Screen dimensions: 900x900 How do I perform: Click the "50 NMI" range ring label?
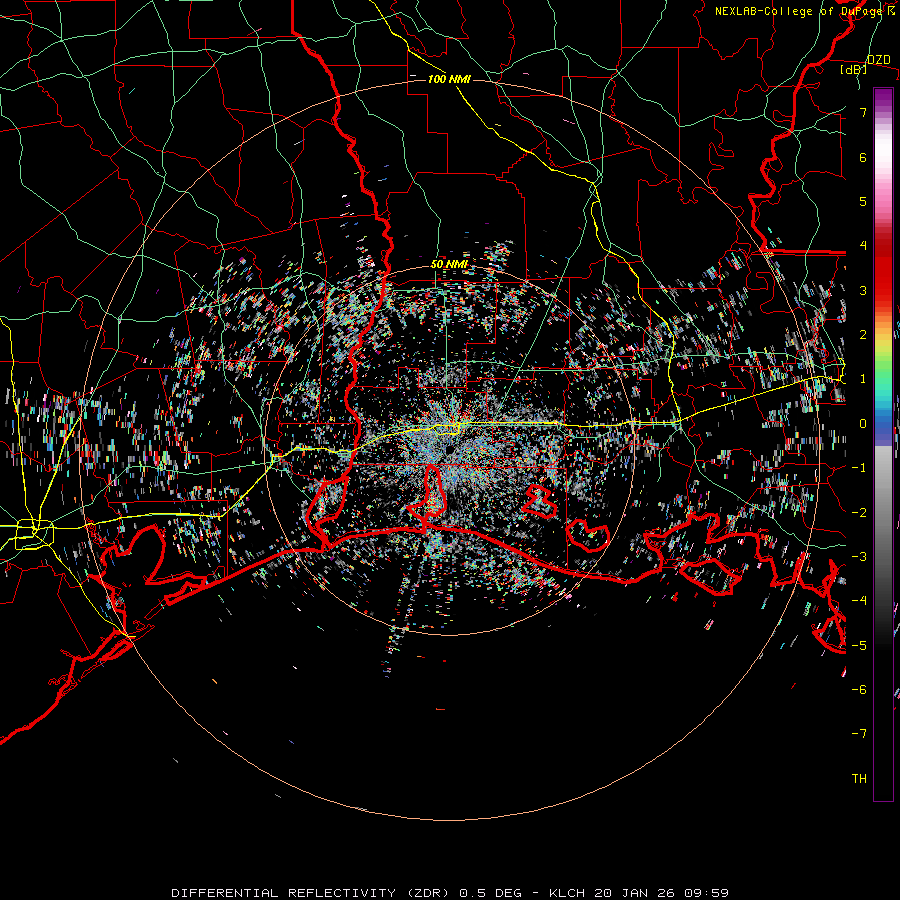tap(449, 264)
